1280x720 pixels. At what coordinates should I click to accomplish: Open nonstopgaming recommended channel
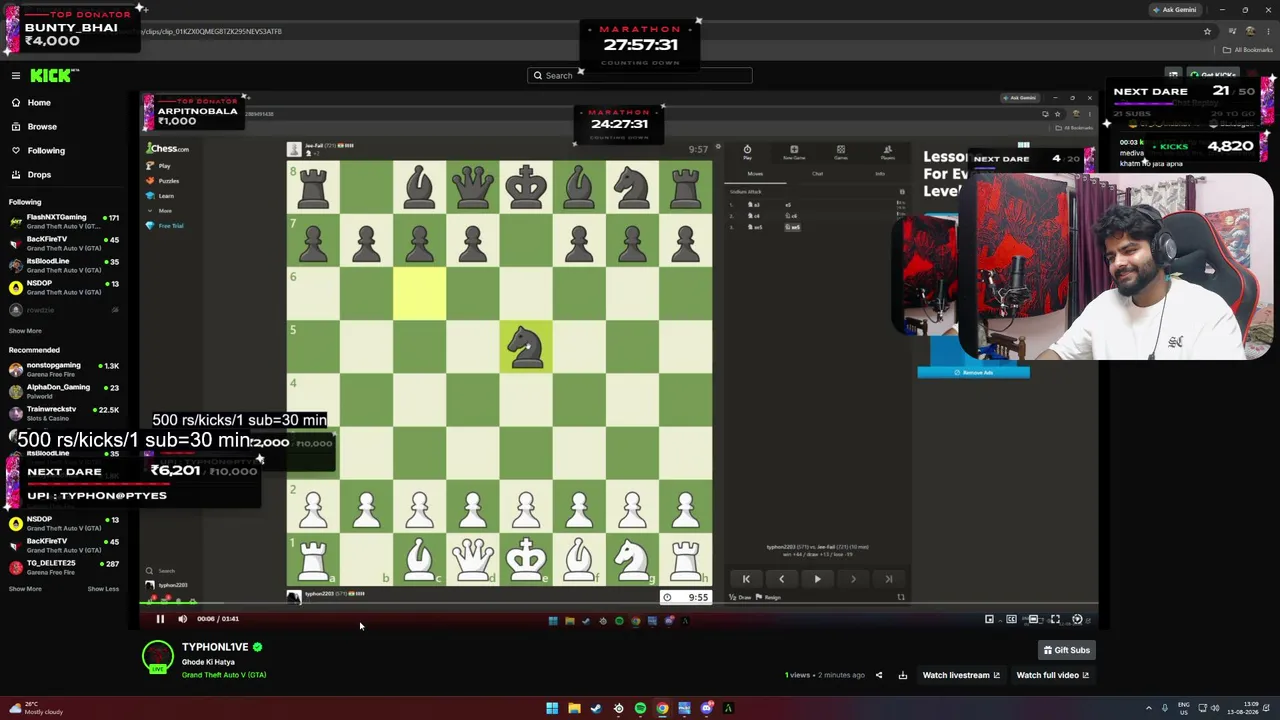point(64,369)
